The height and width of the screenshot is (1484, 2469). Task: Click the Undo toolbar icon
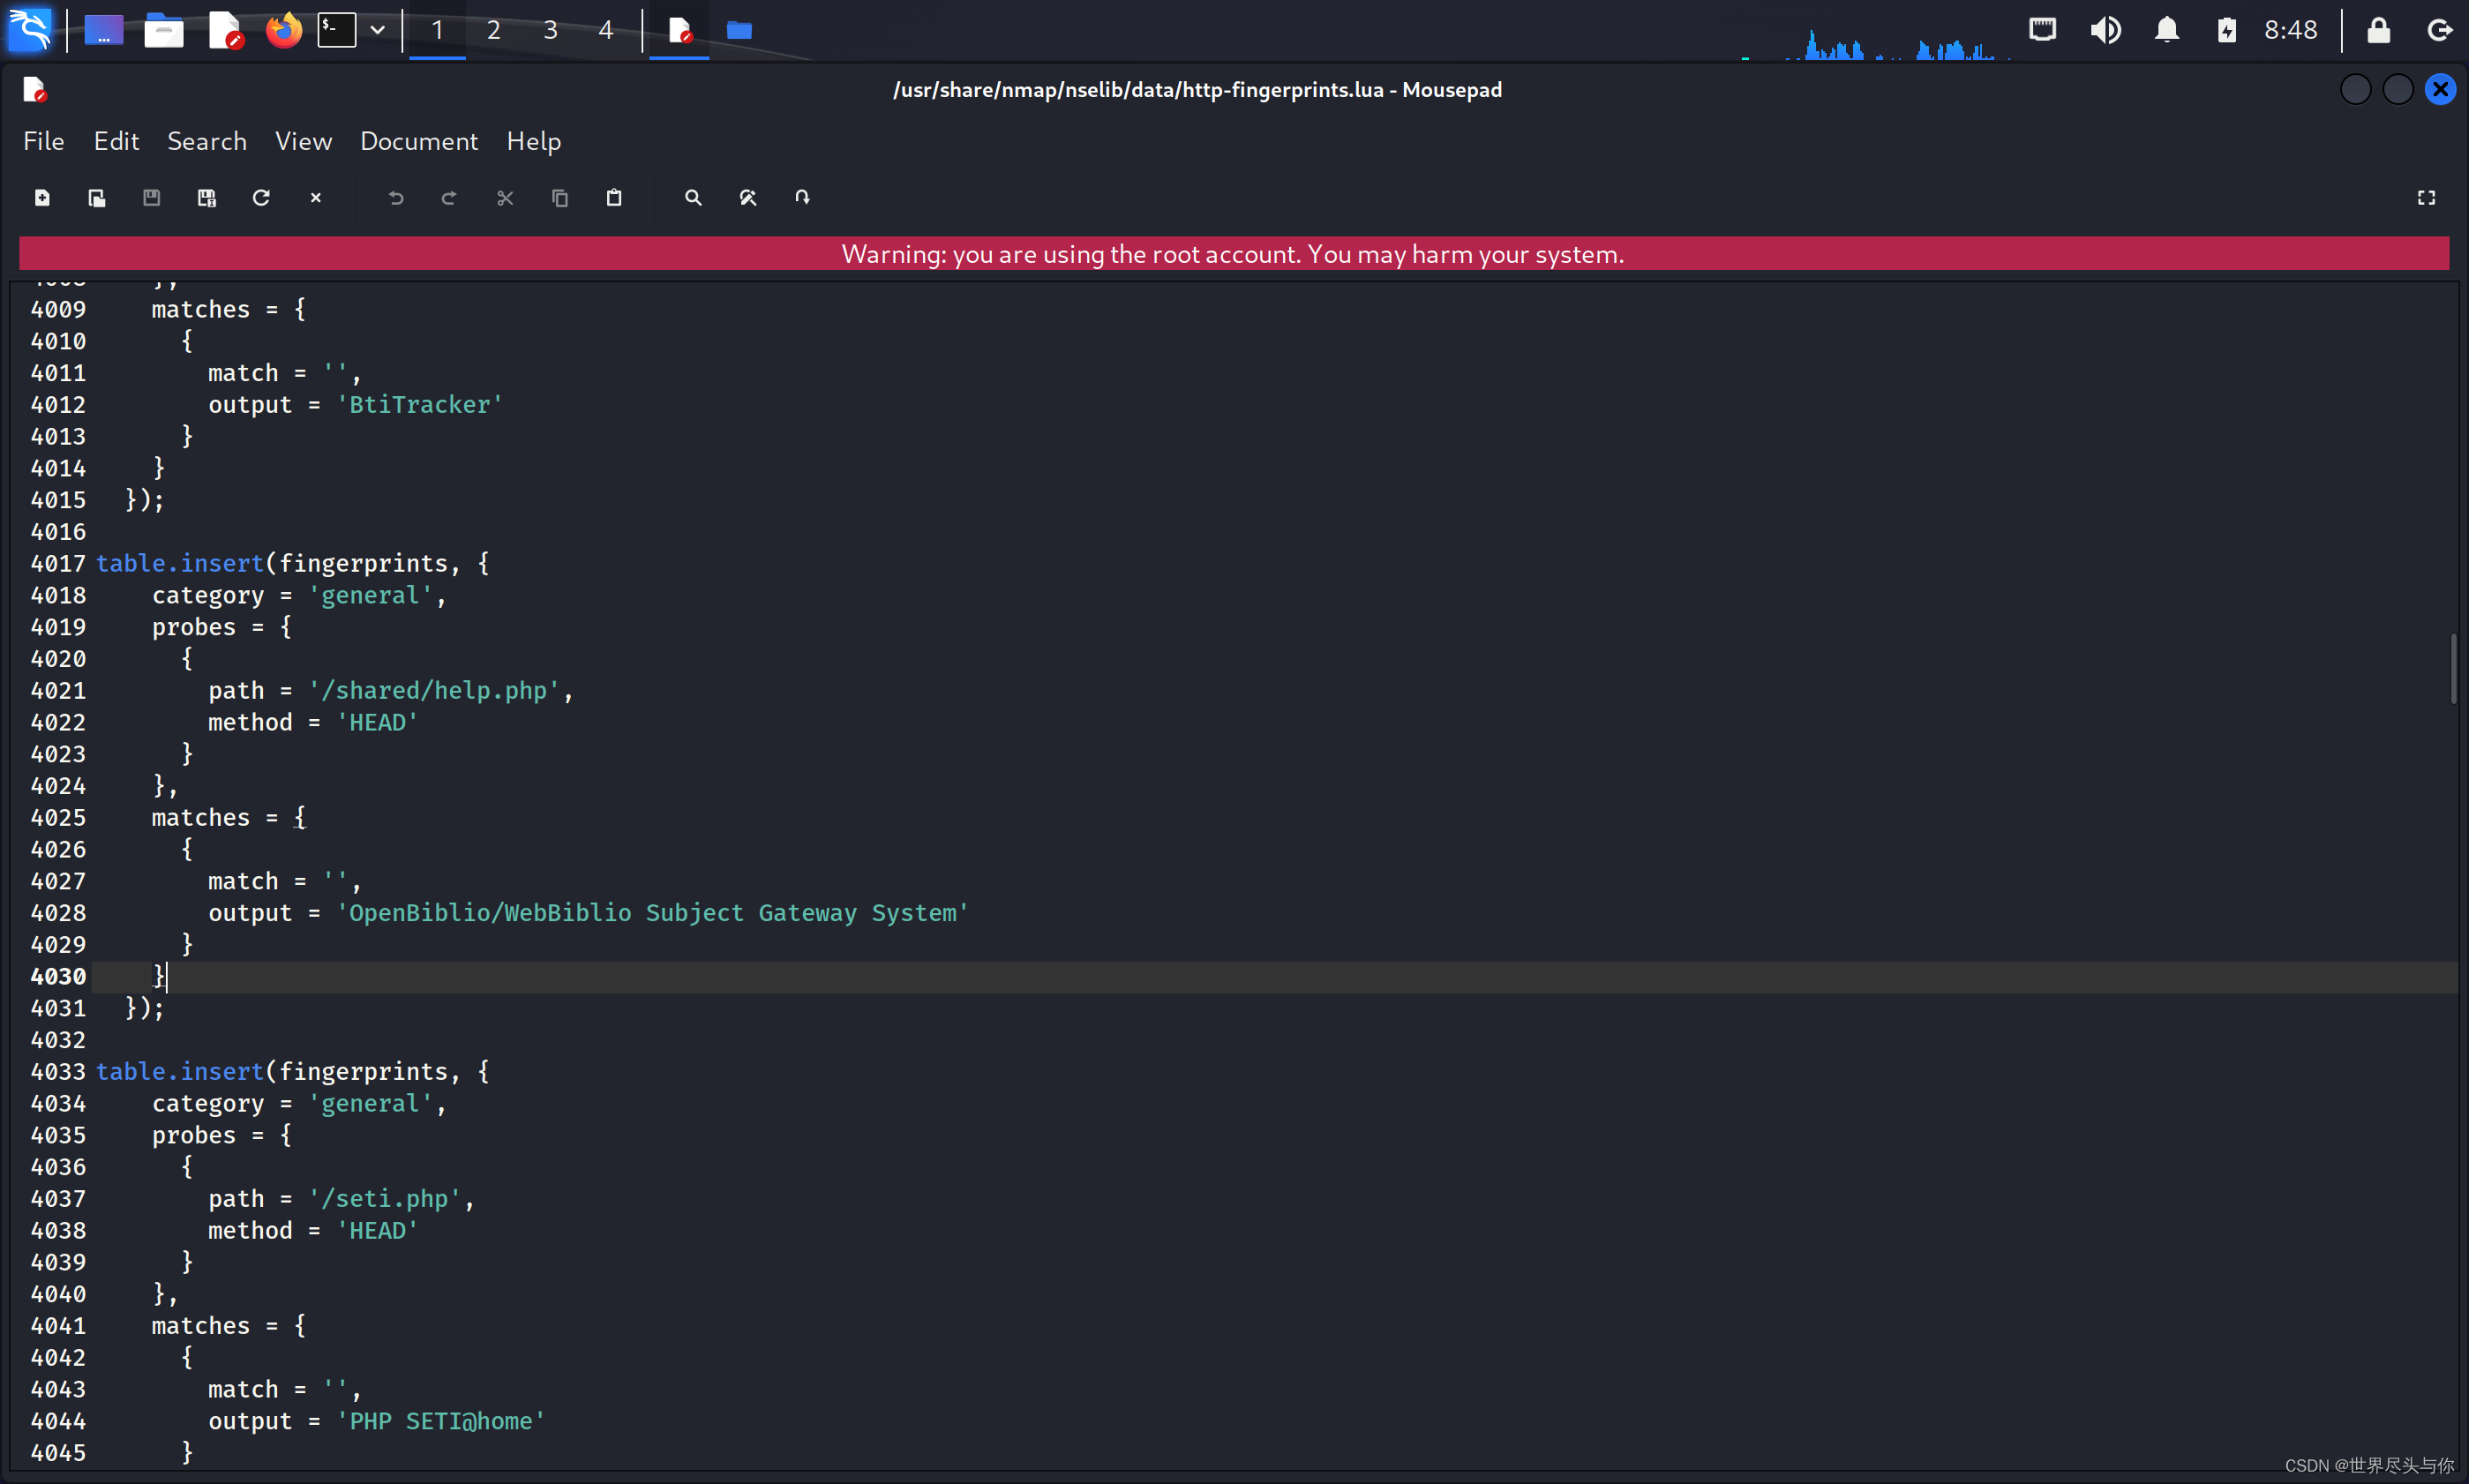(396, 198)
